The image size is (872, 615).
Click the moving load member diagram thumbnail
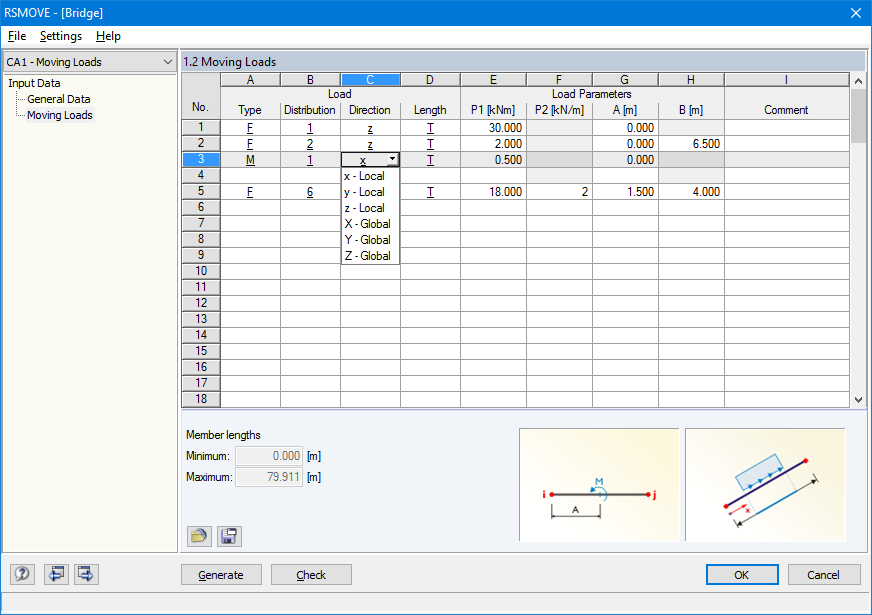pyautogui.click(x=765, y=484)
